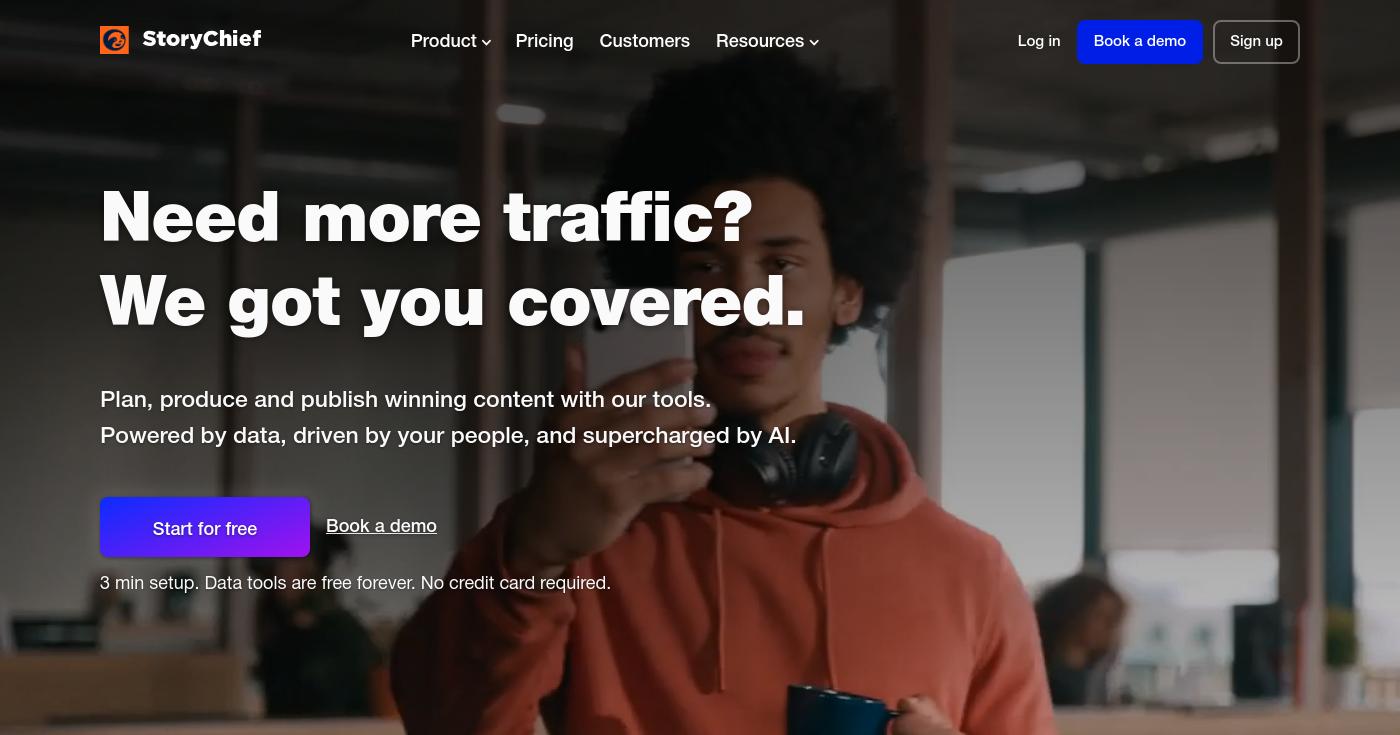
Task: Open the Customers page link
Action: [644, 41]
